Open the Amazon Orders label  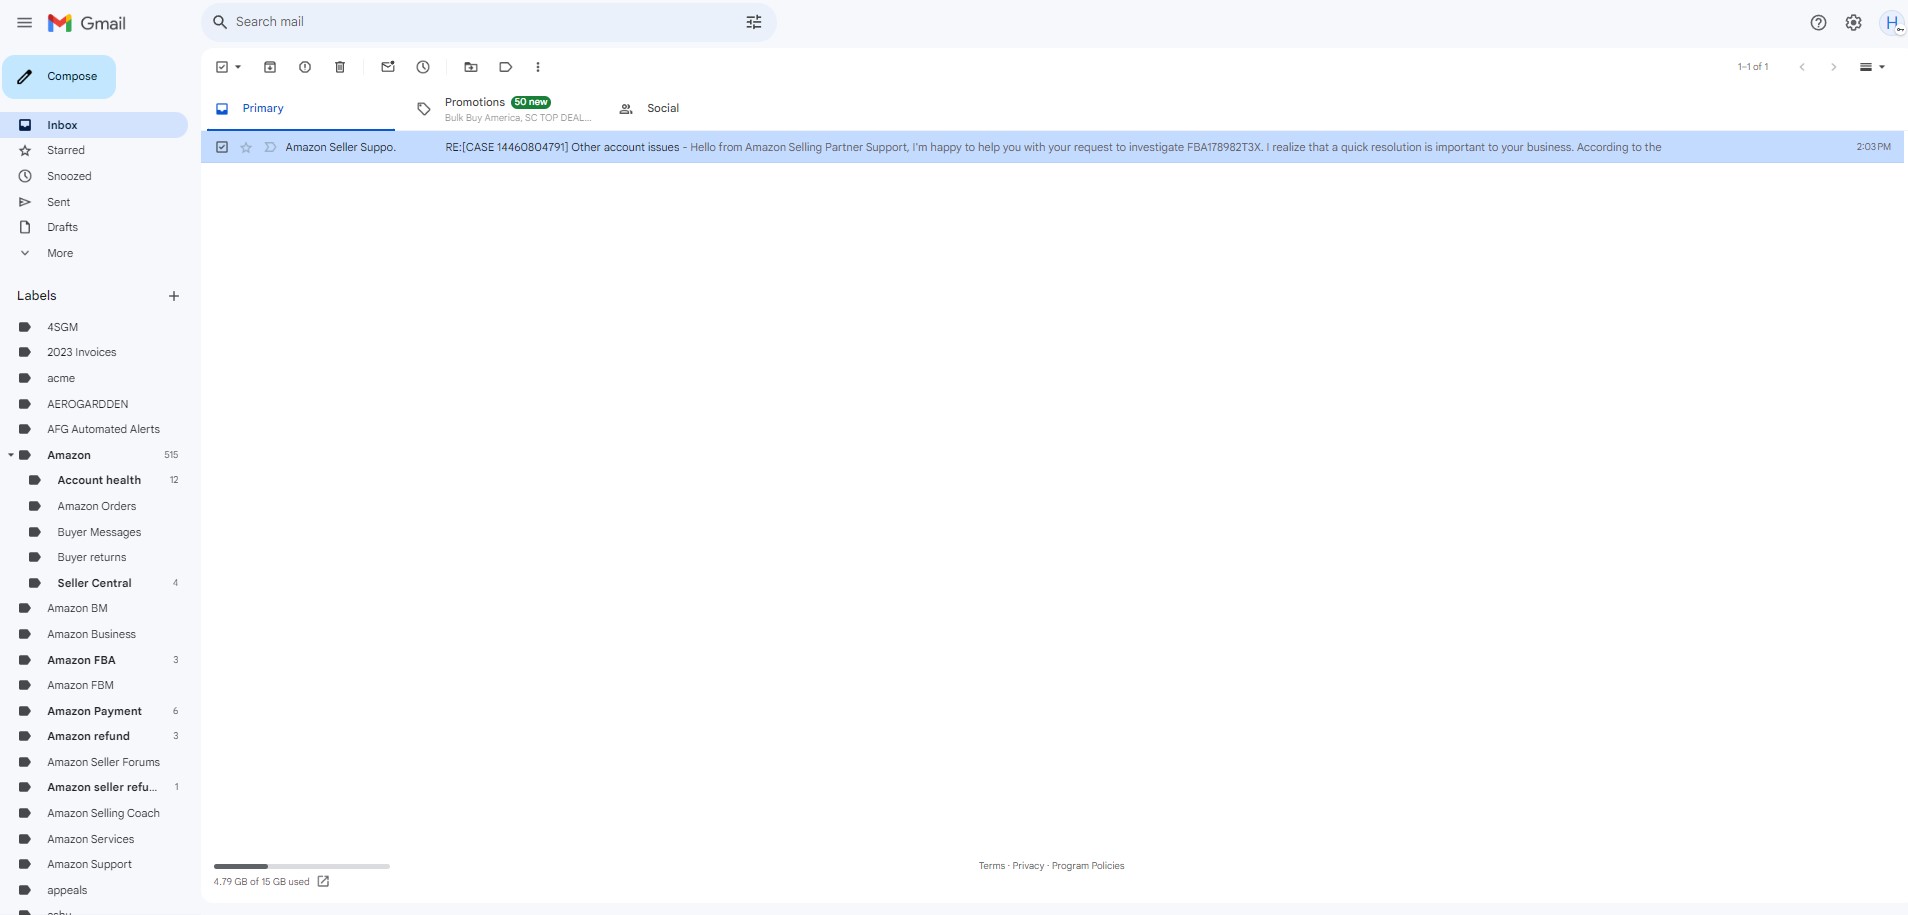tap(97, 506)
